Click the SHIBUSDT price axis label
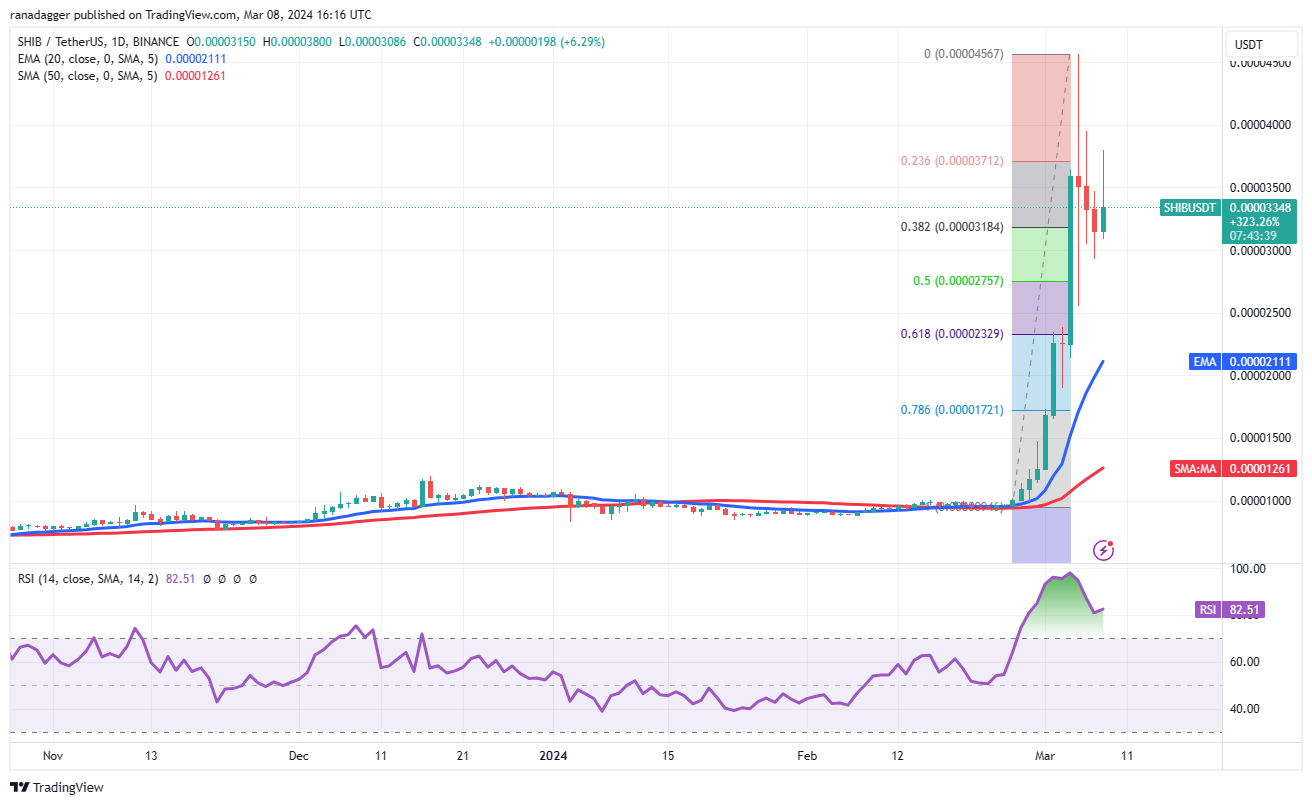Image resolution: width=1312 pixels, height=805 pixels. pyautogui.click(x=1191, y=208)
